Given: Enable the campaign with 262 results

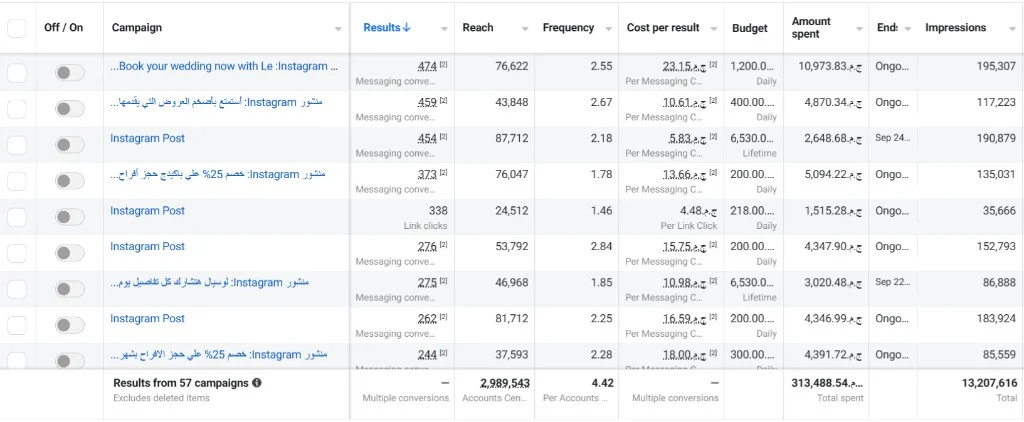Looking at the screenshot, I should coord(69,325).
